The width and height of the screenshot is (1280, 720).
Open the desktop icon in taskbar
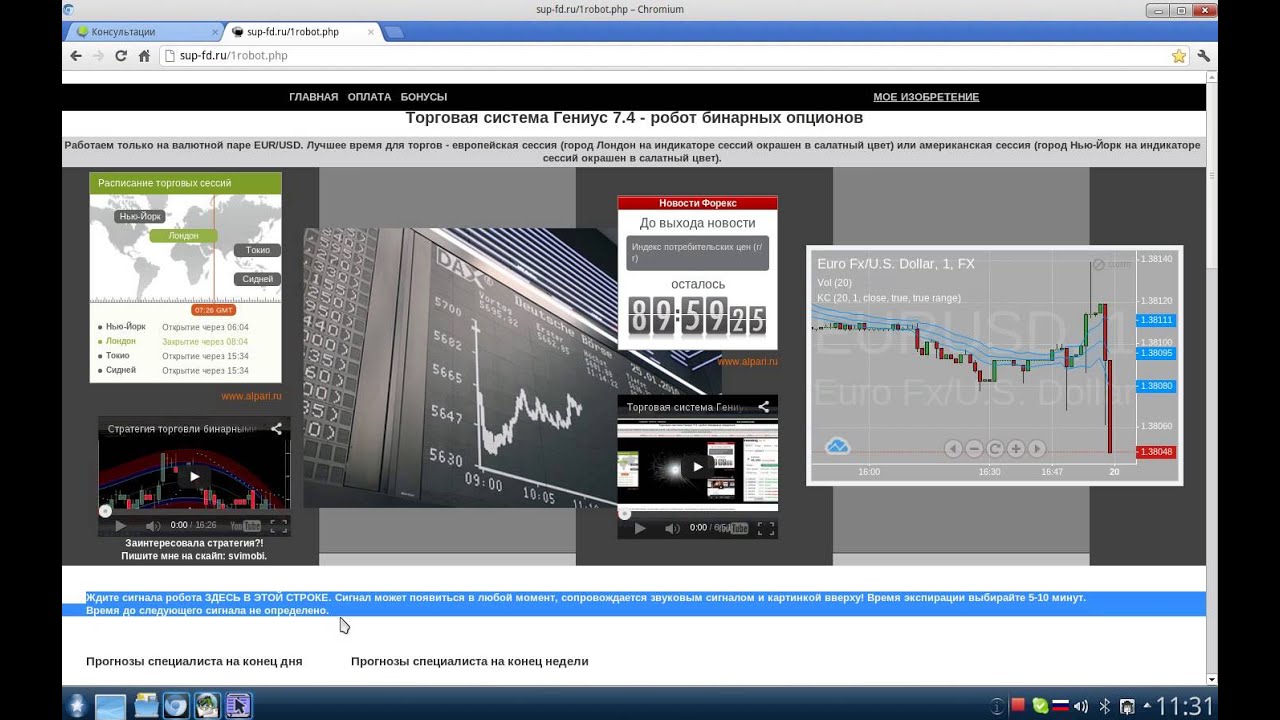coord(110,706)
